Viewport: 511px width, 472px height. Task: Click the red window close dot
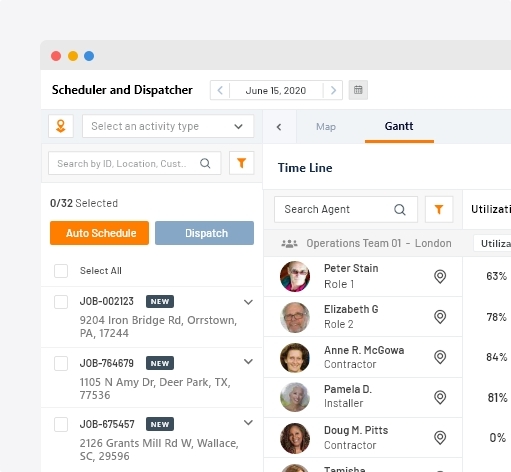56,56
